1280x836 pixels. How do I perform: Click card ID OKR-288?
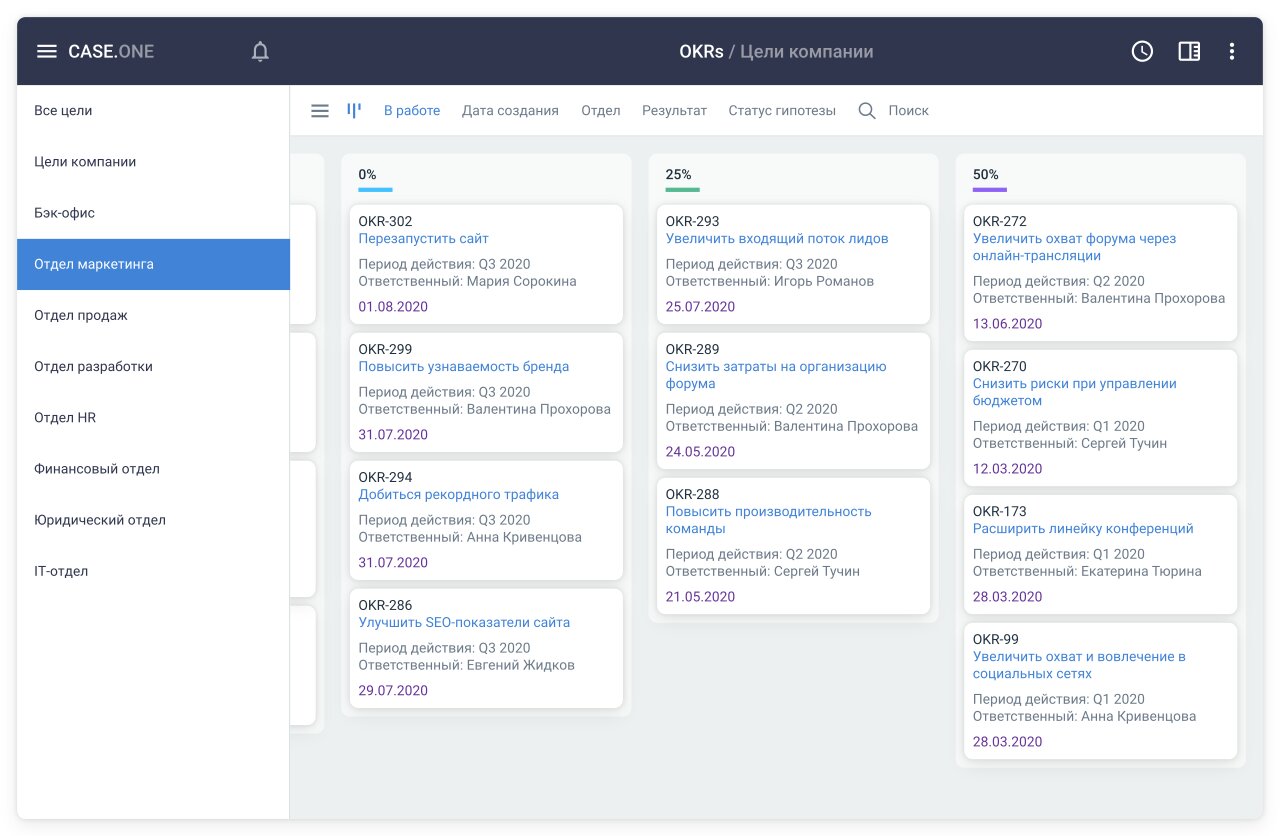point(693,495)
